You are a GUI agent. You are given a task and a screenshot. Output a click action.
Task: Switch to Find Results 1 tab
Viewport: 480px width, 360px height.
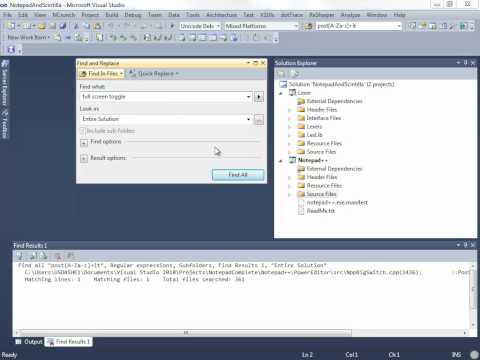(69, 342)
